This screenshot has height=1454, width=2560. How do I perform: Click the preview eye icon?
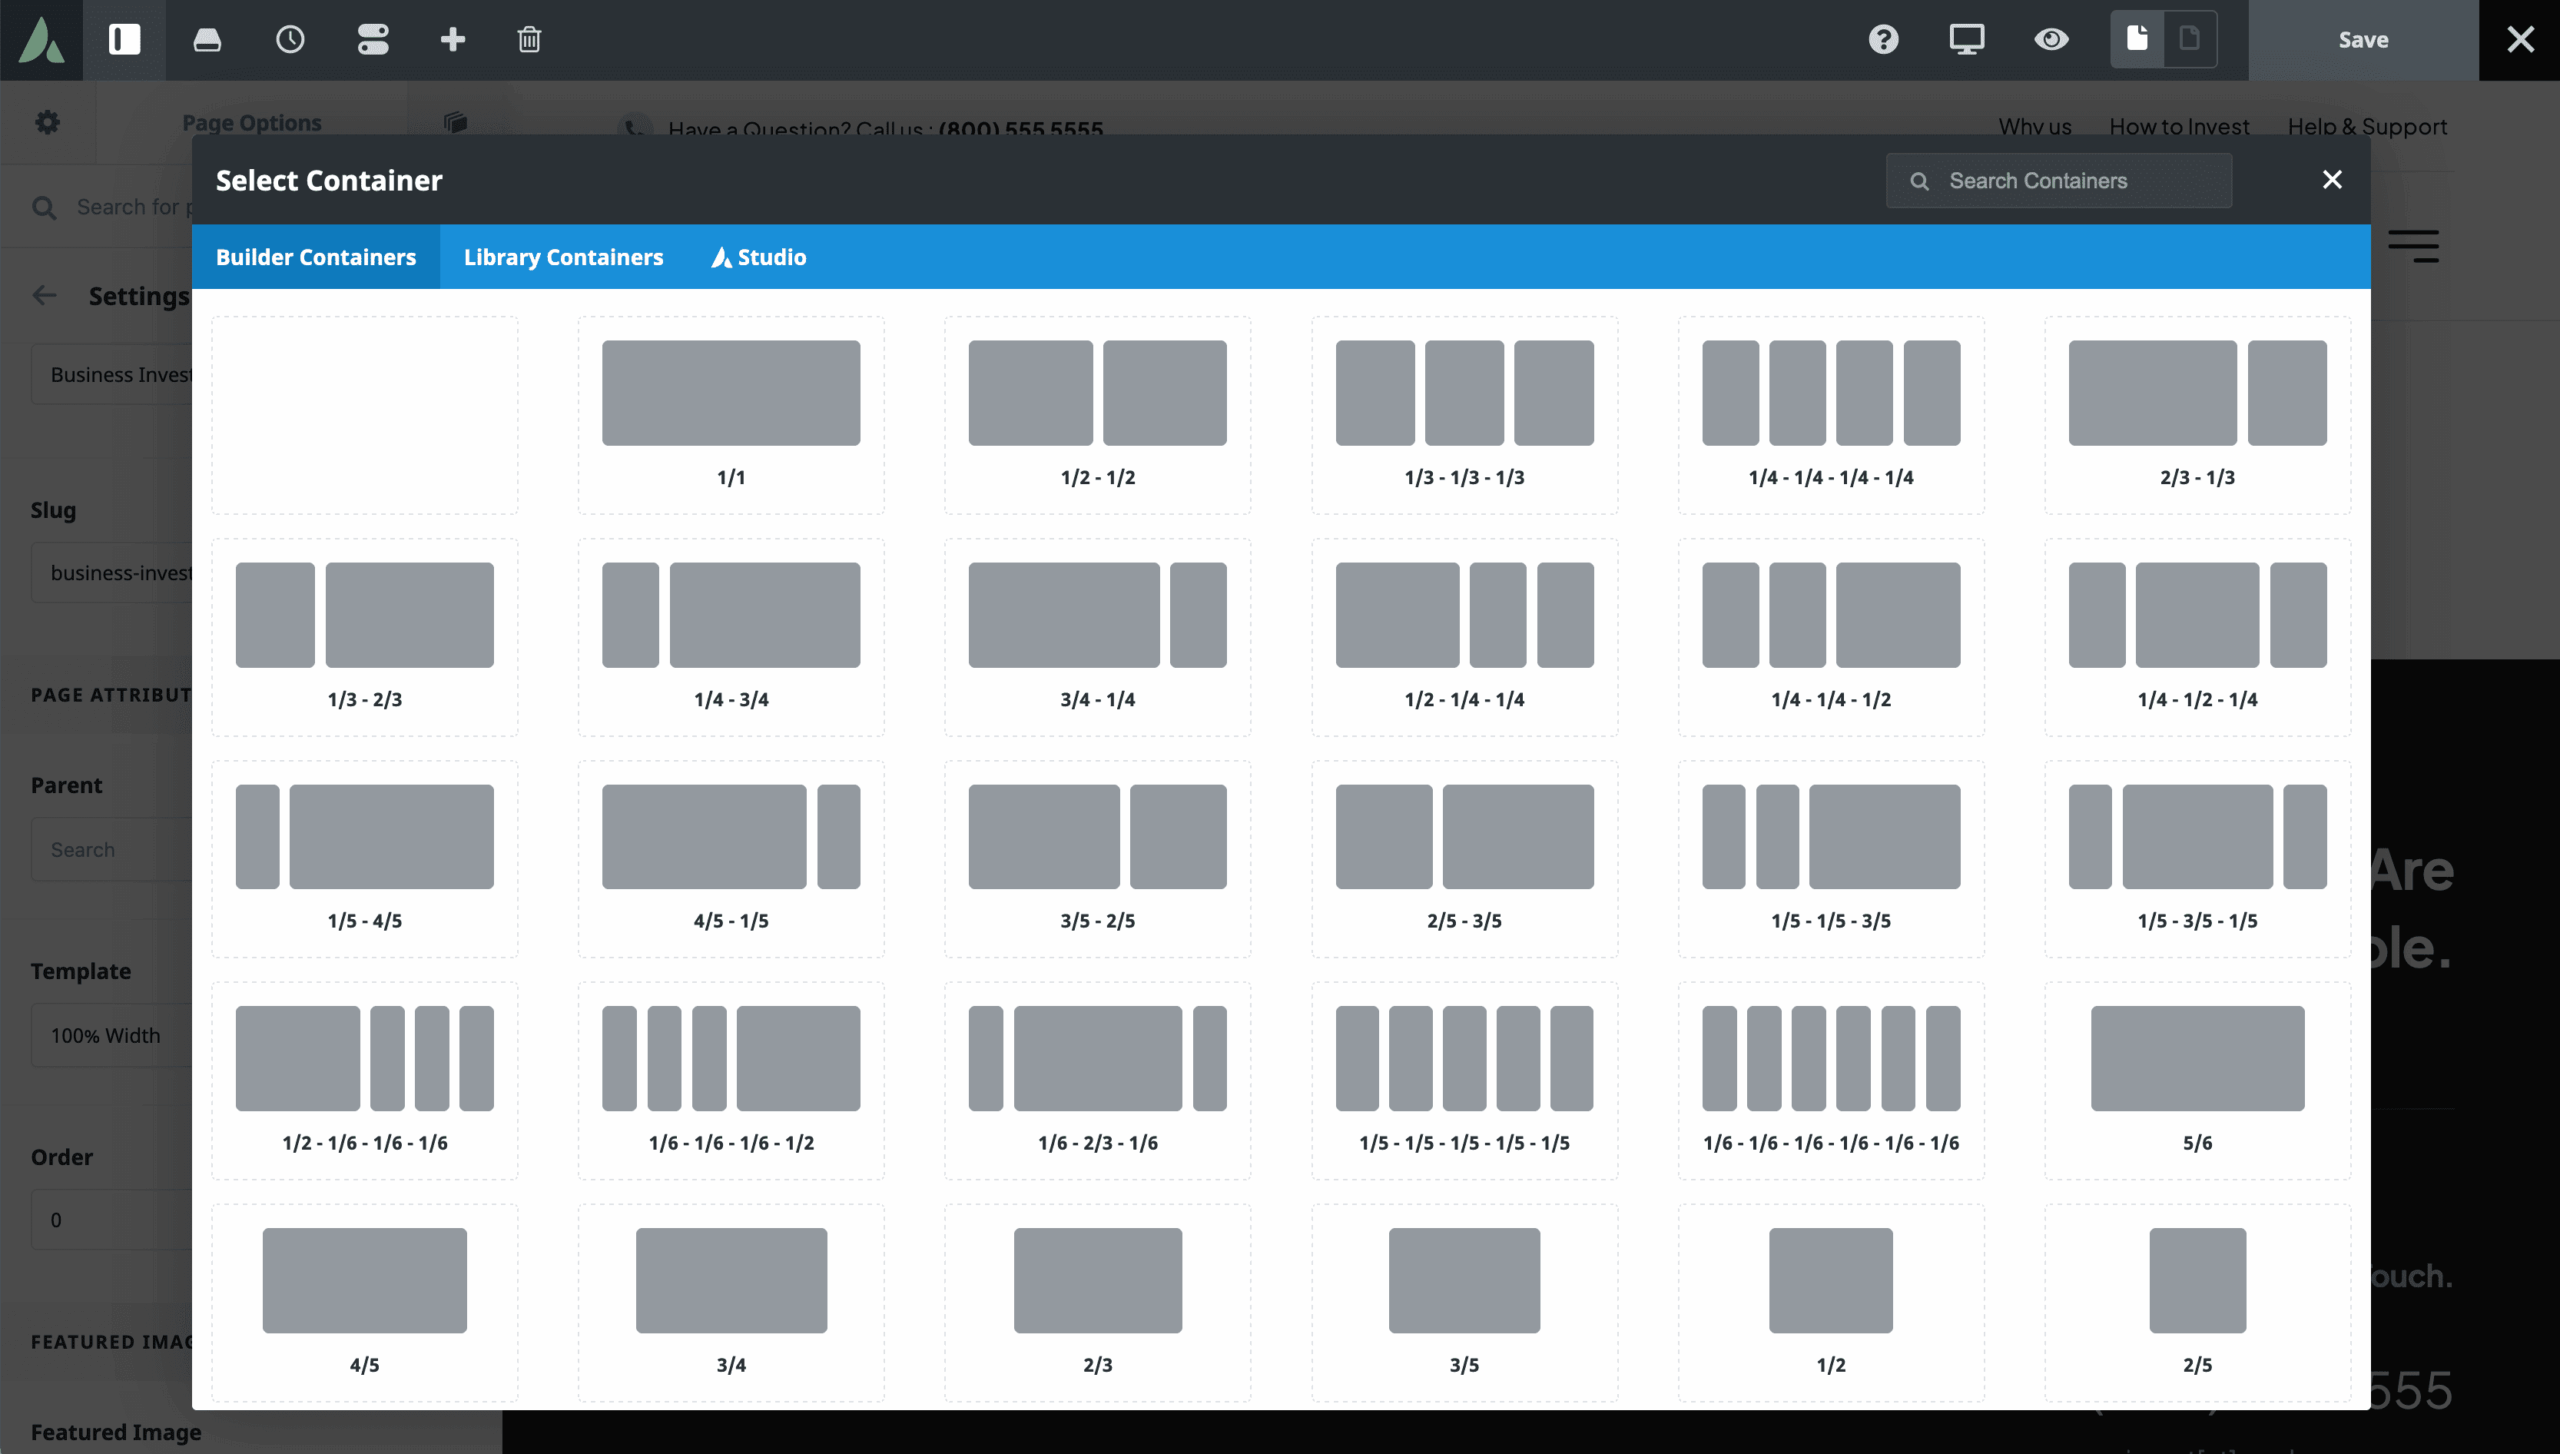click(x=2051, y=40)
